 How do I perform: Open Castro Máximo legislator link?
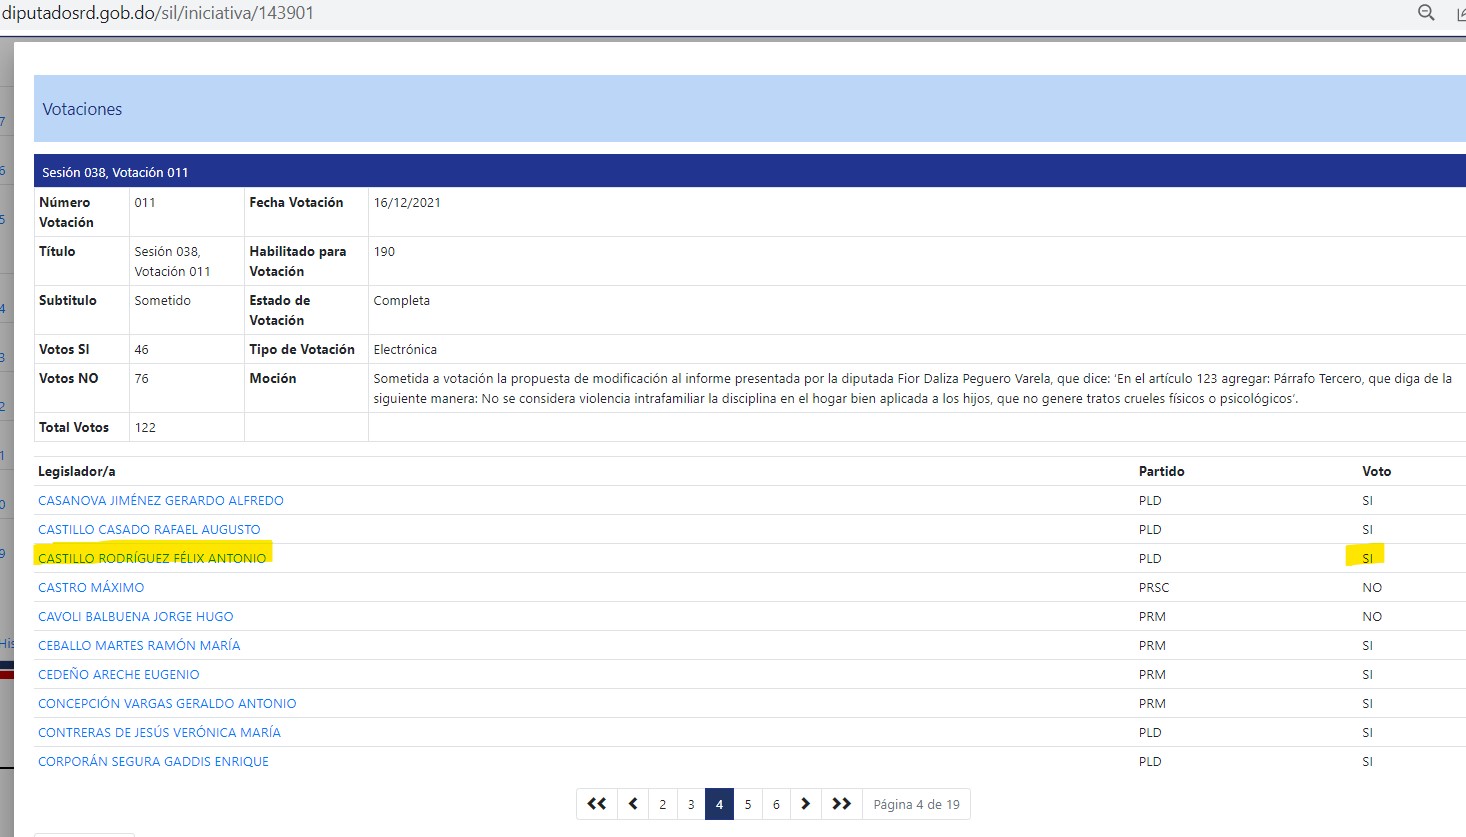tap(91, 587)
